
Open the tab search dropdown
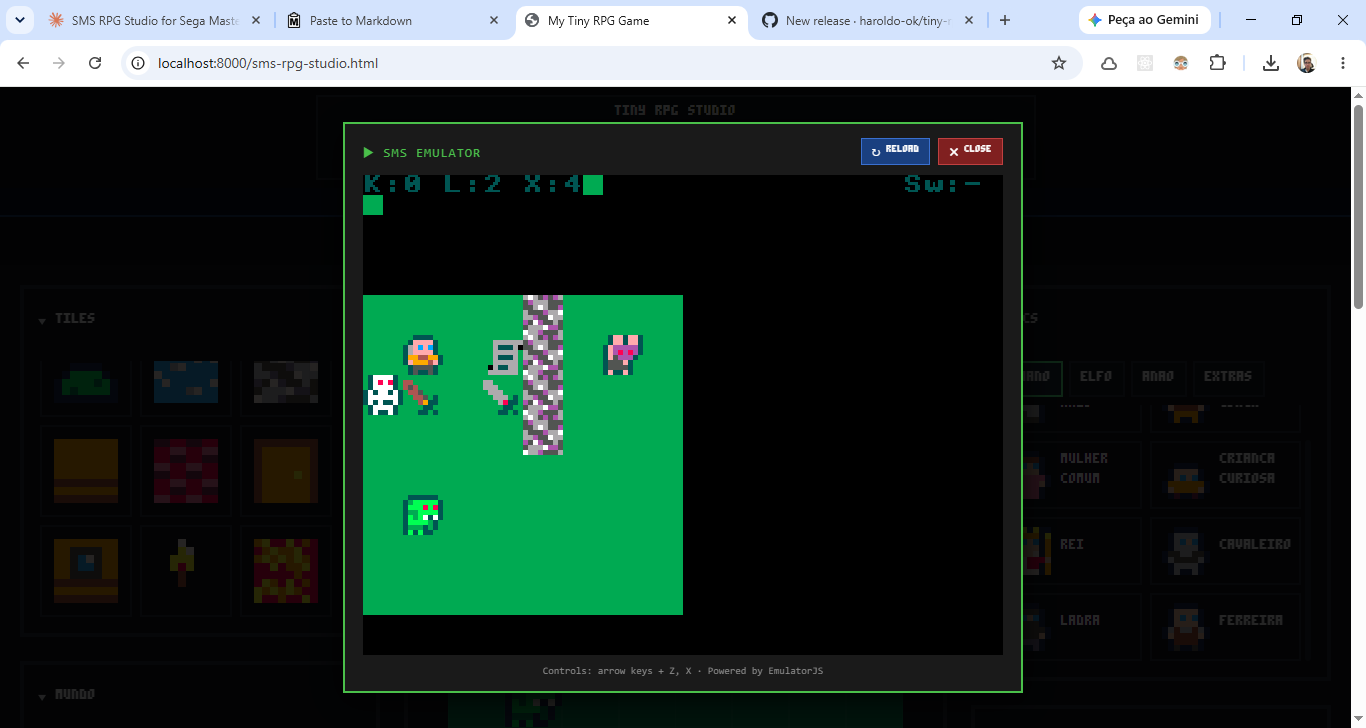tap(18, 20)
